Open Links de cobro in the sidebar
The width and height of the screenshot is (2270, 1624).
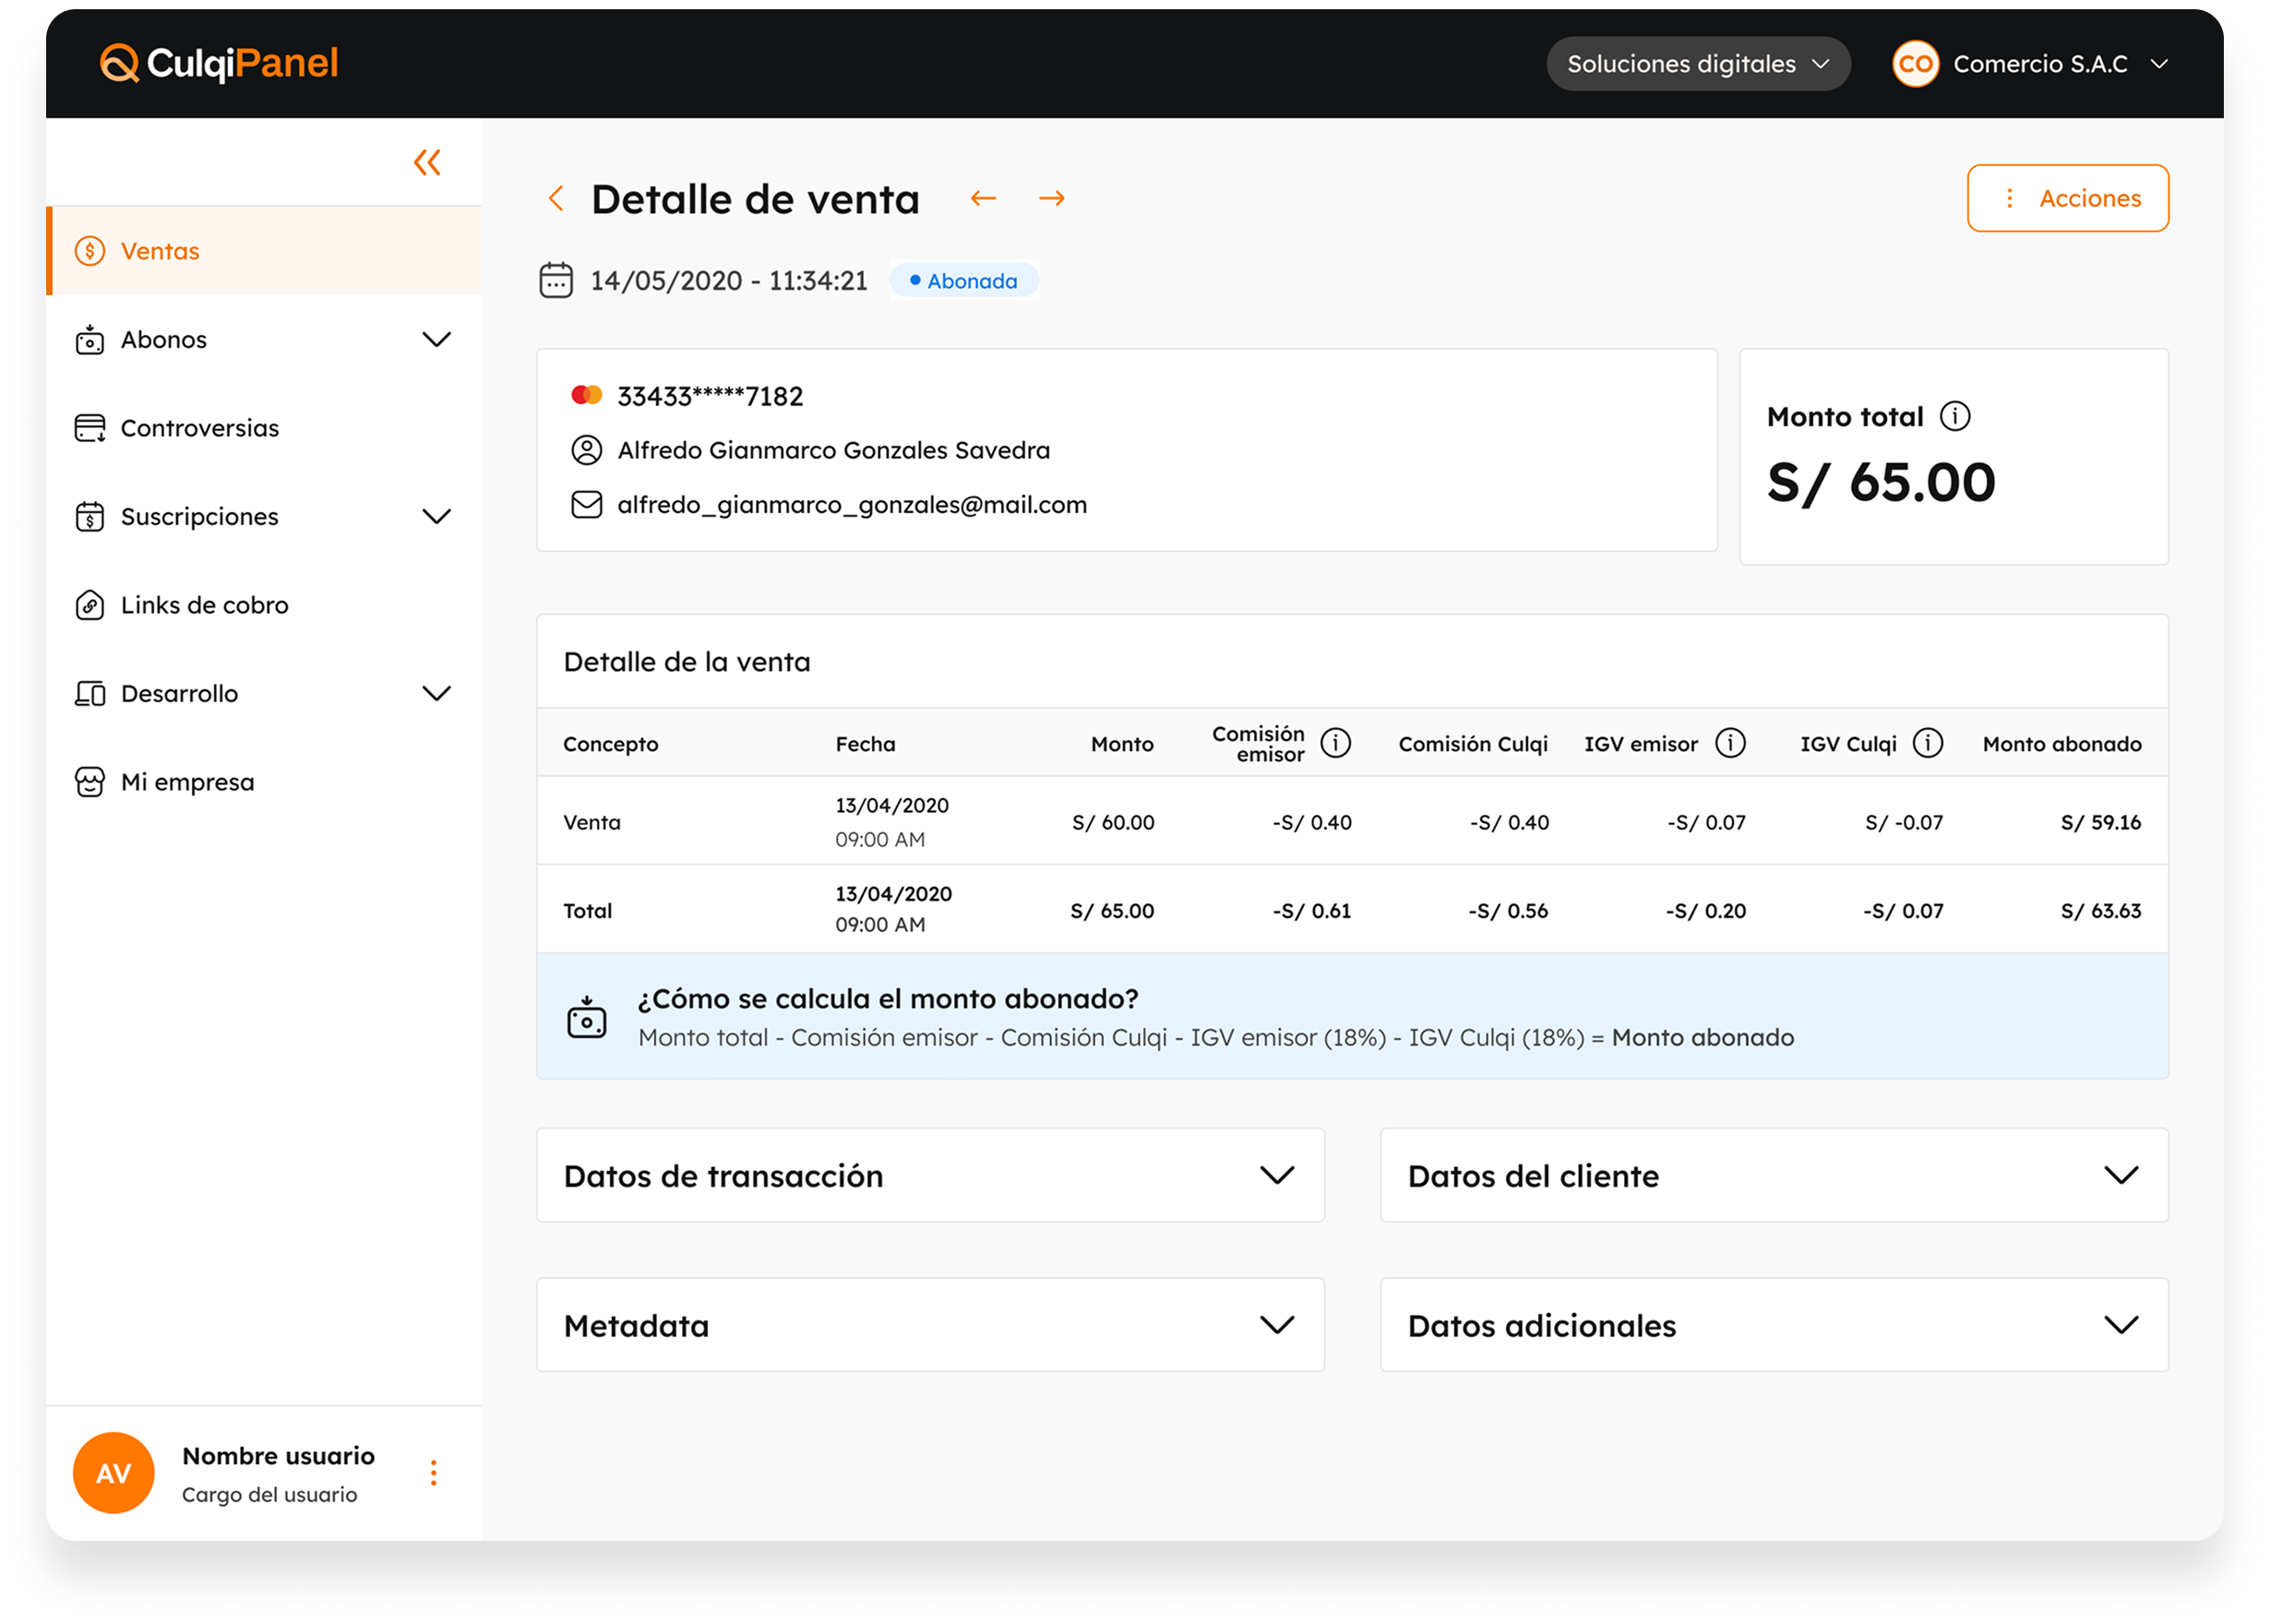pos(204,605)
